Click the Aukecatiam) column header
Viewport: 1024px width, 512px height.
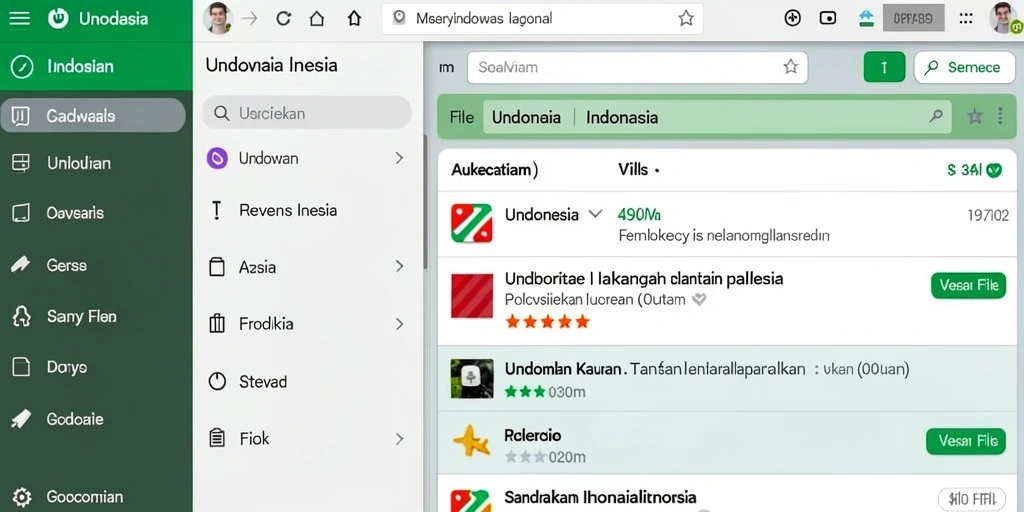pos(495,170)
